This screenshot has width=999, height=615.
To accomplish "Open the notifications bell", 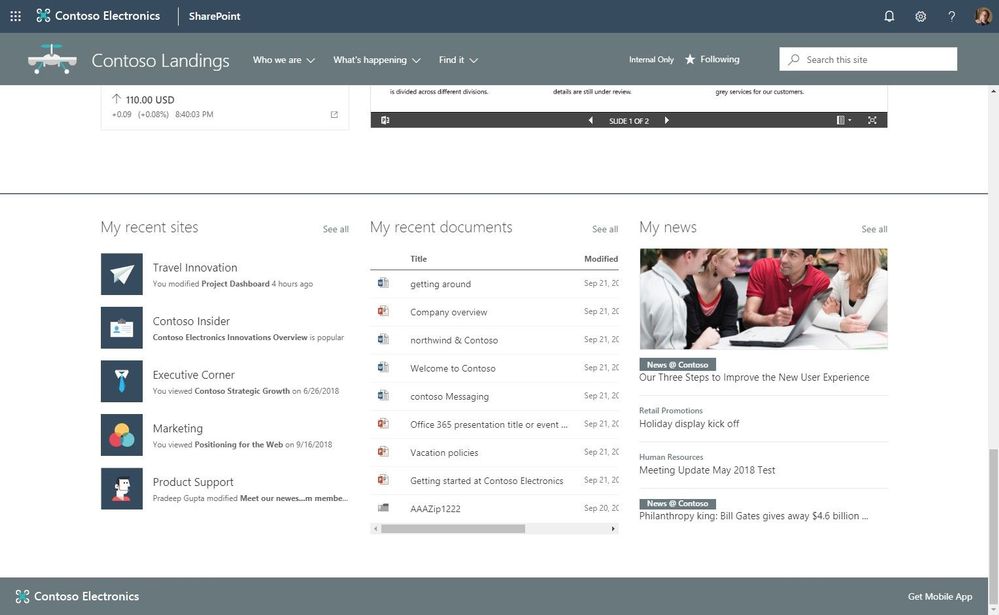I will tap(889, 16).
